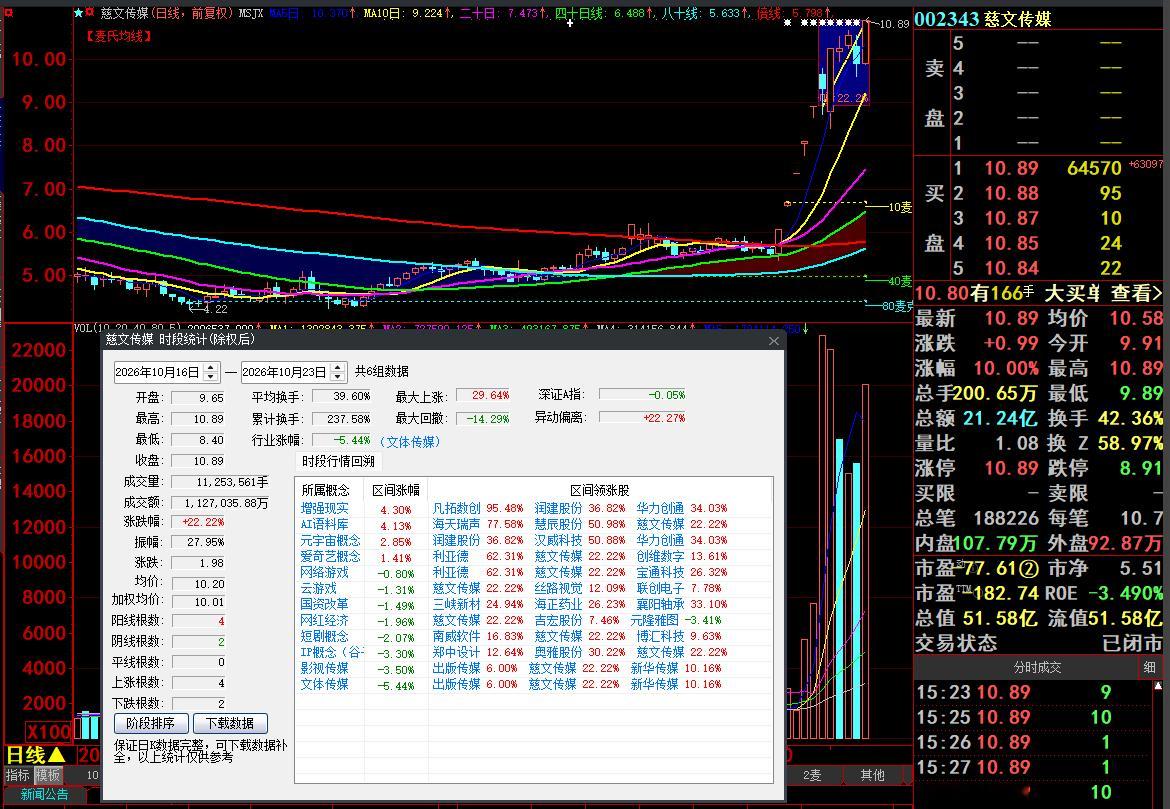The image size is (1170, 809).
Task: Select the 模板 tab below the chart
Action: click(x=48, y=775)
